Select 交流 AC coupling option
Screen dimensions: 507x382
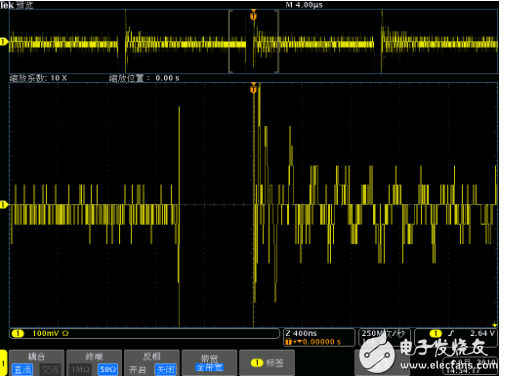[x=50, y=369]
